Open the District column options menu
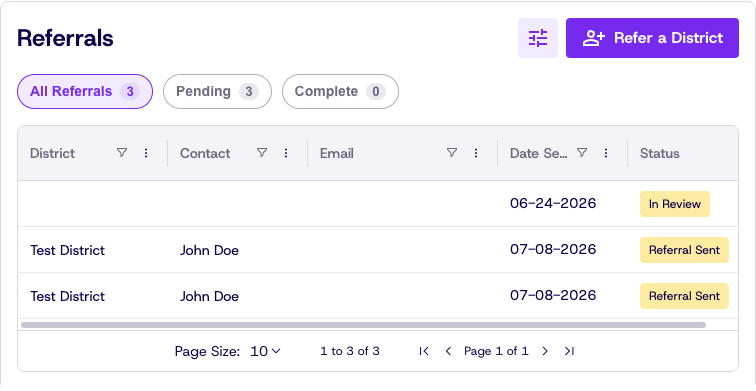The height and width of the screenshot is (391, 756). (146, 153)
